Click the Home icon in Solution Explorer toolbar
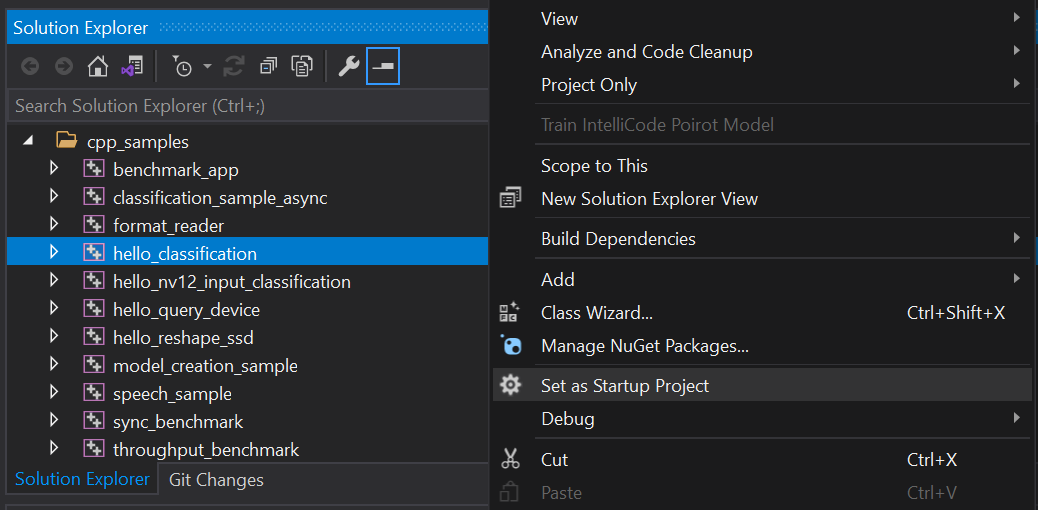The image size is (1038, 510). click(x=98, y=66)
